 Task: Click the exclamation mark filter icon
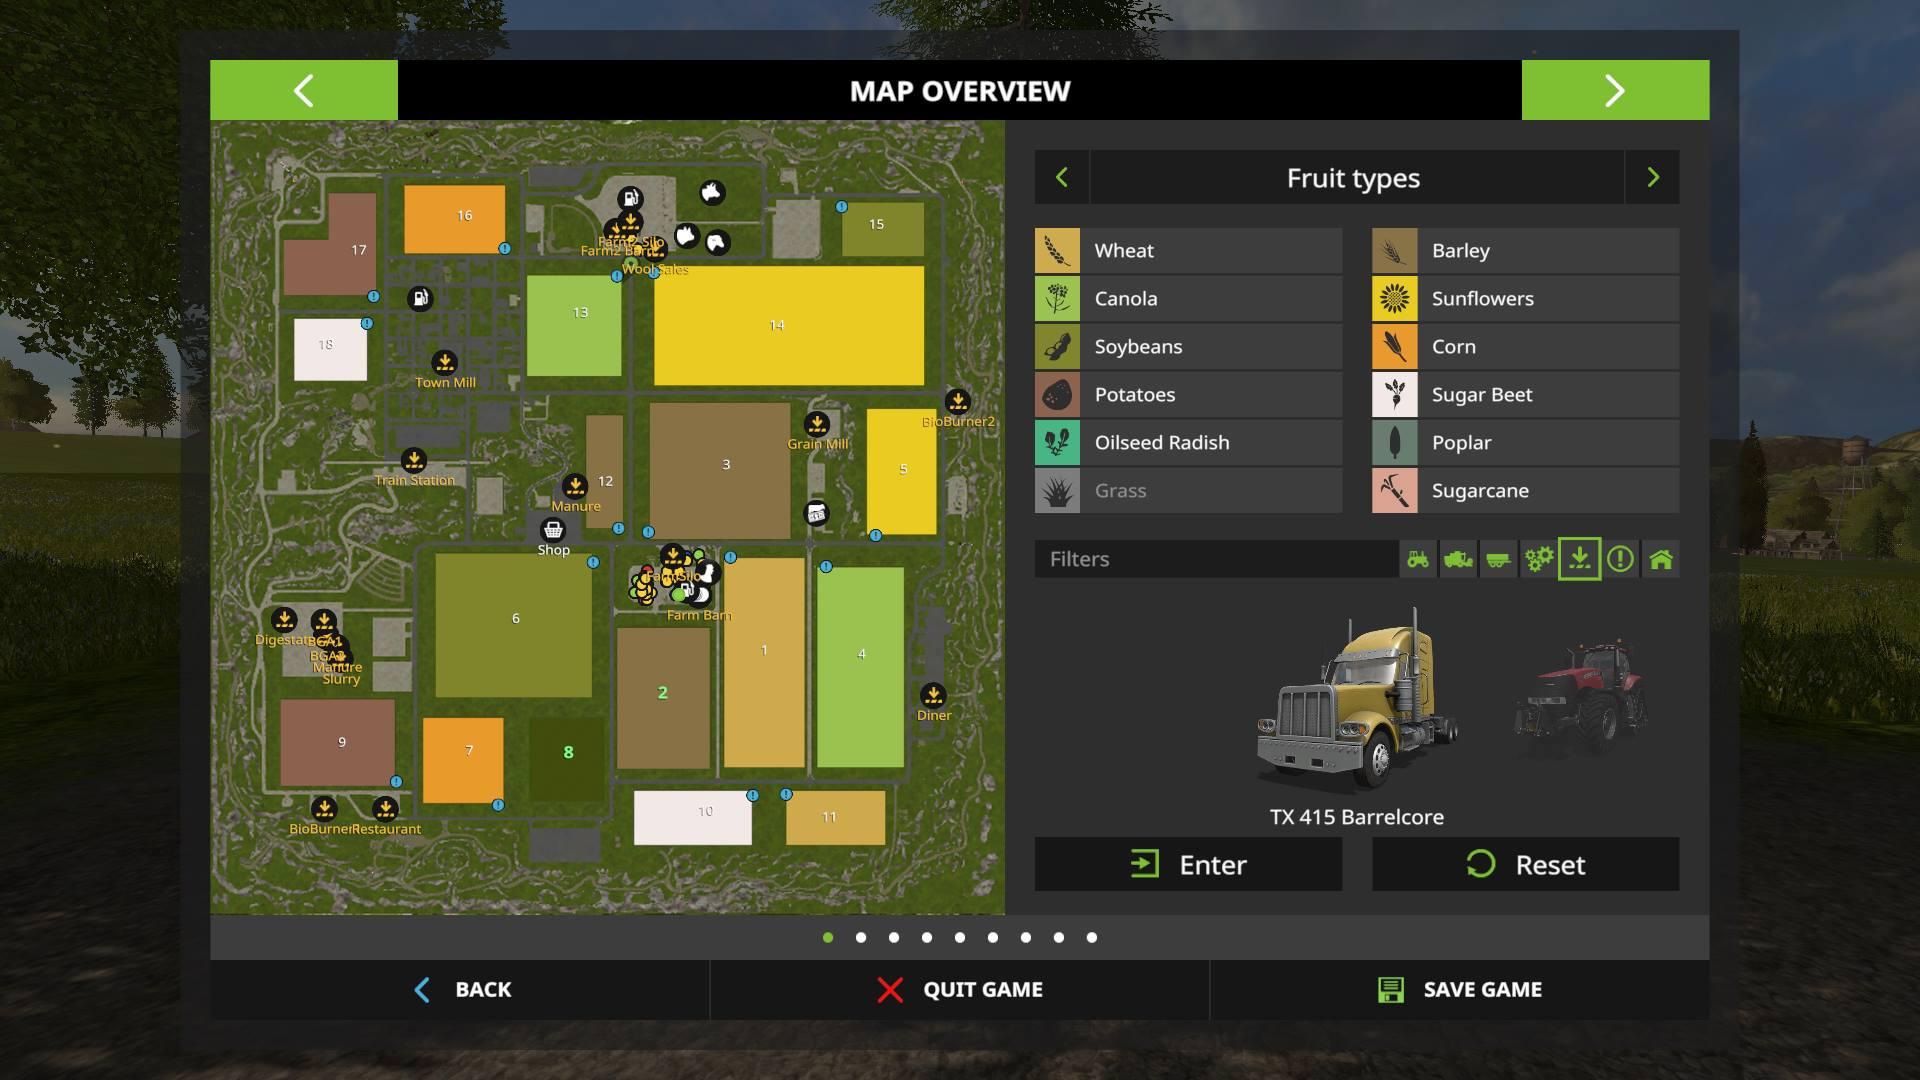click(1620, 560)
